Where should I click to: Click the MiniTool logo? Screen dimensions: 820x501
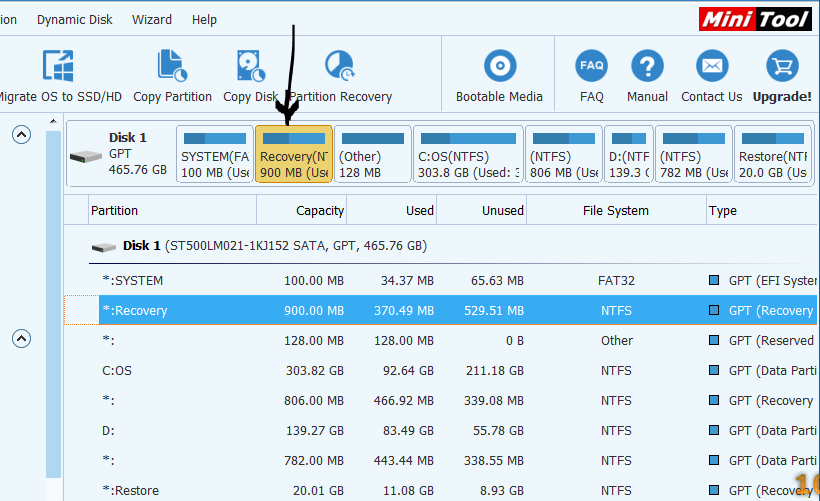click(x=755, y=19)
